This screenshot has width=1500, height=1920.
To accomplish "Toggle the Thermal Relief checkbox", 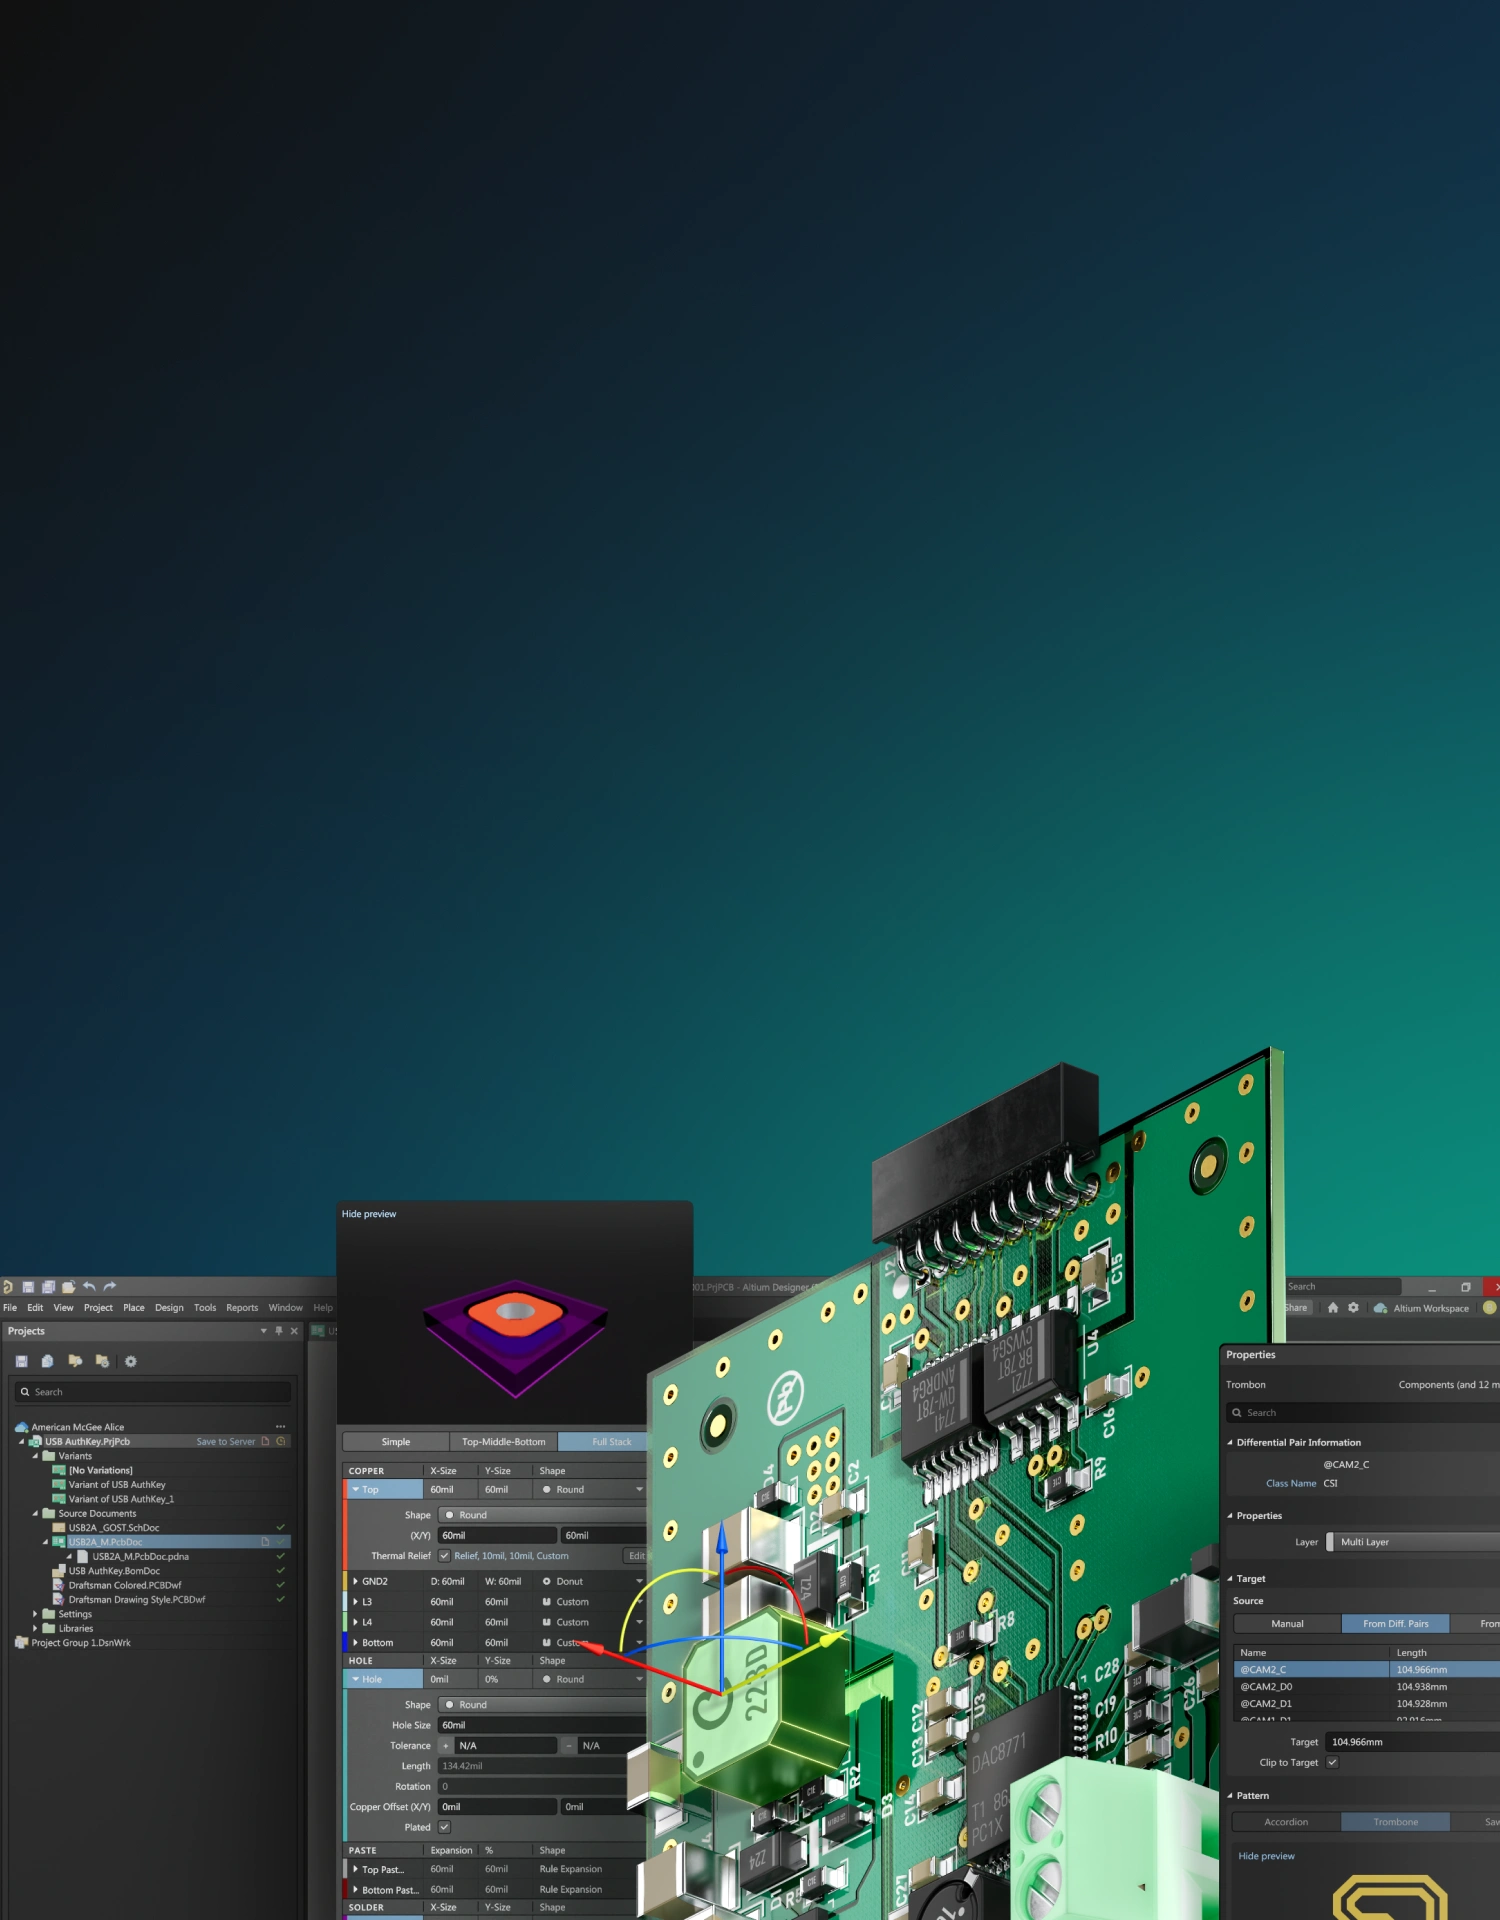I will [x=445, y=1556].
